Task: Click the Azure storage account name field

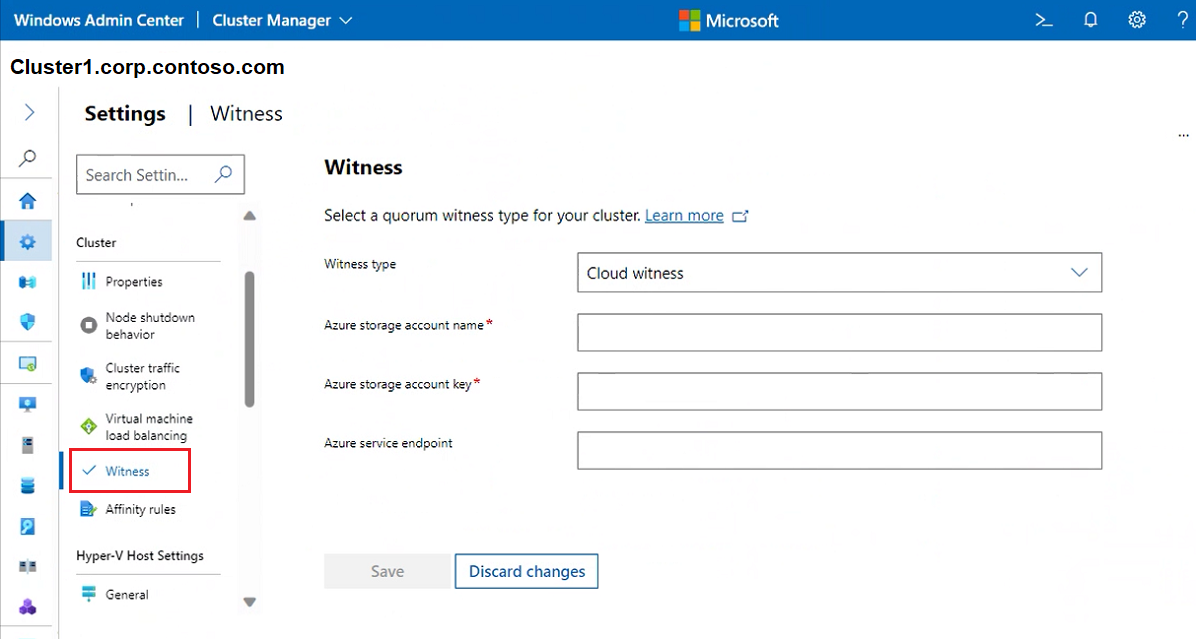Action: tap(839, 332)
